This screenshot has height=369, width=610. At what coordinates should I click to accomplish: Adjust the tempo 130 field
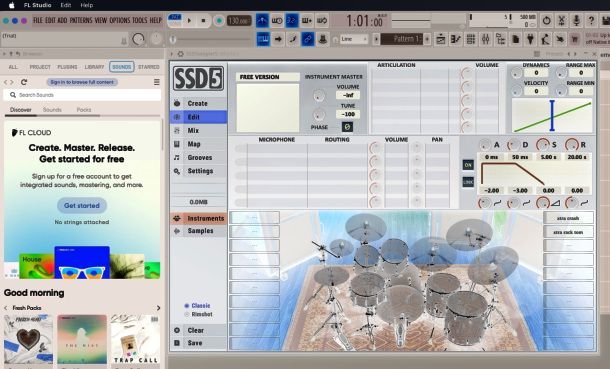tap(239, 21)
